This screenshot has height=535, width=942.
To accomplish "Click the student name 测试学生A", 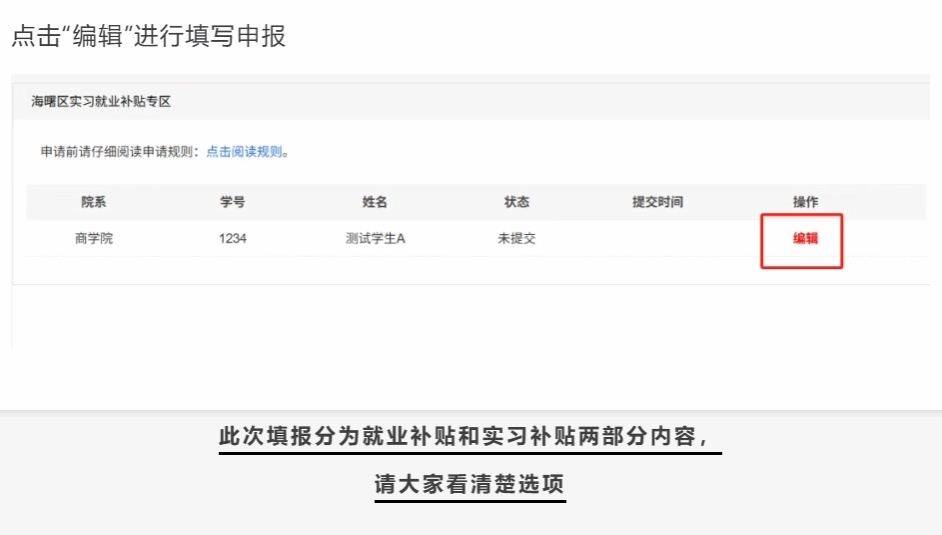I will tap(374, 239).
